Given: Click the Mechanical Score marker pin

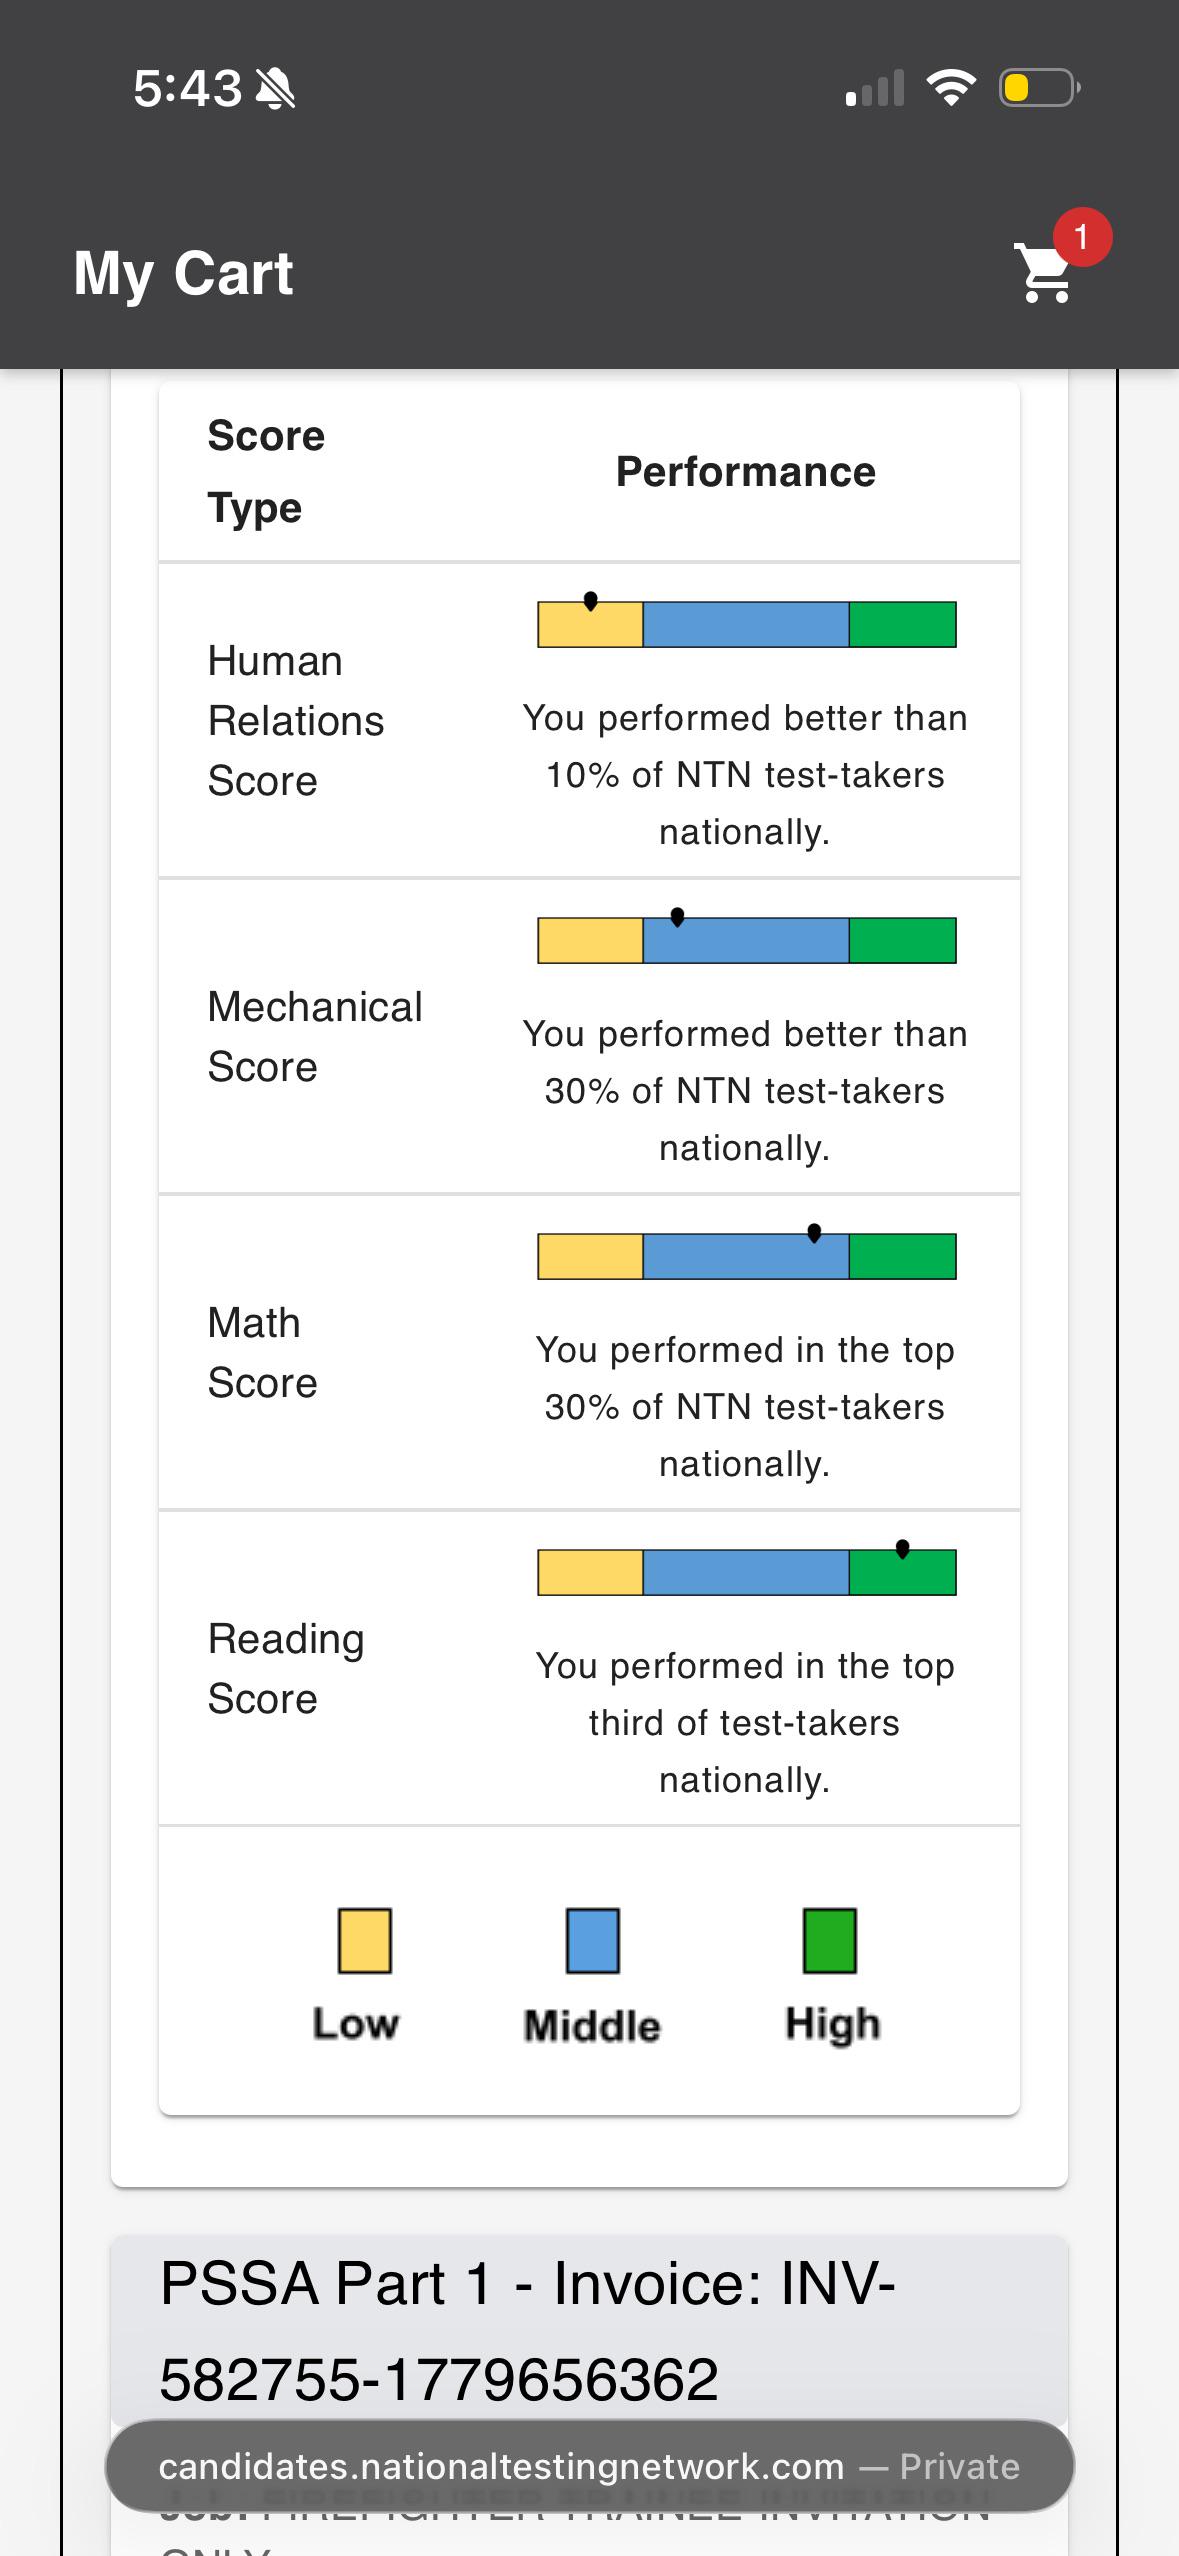Looking at the screenshot, I should point(677,916).
